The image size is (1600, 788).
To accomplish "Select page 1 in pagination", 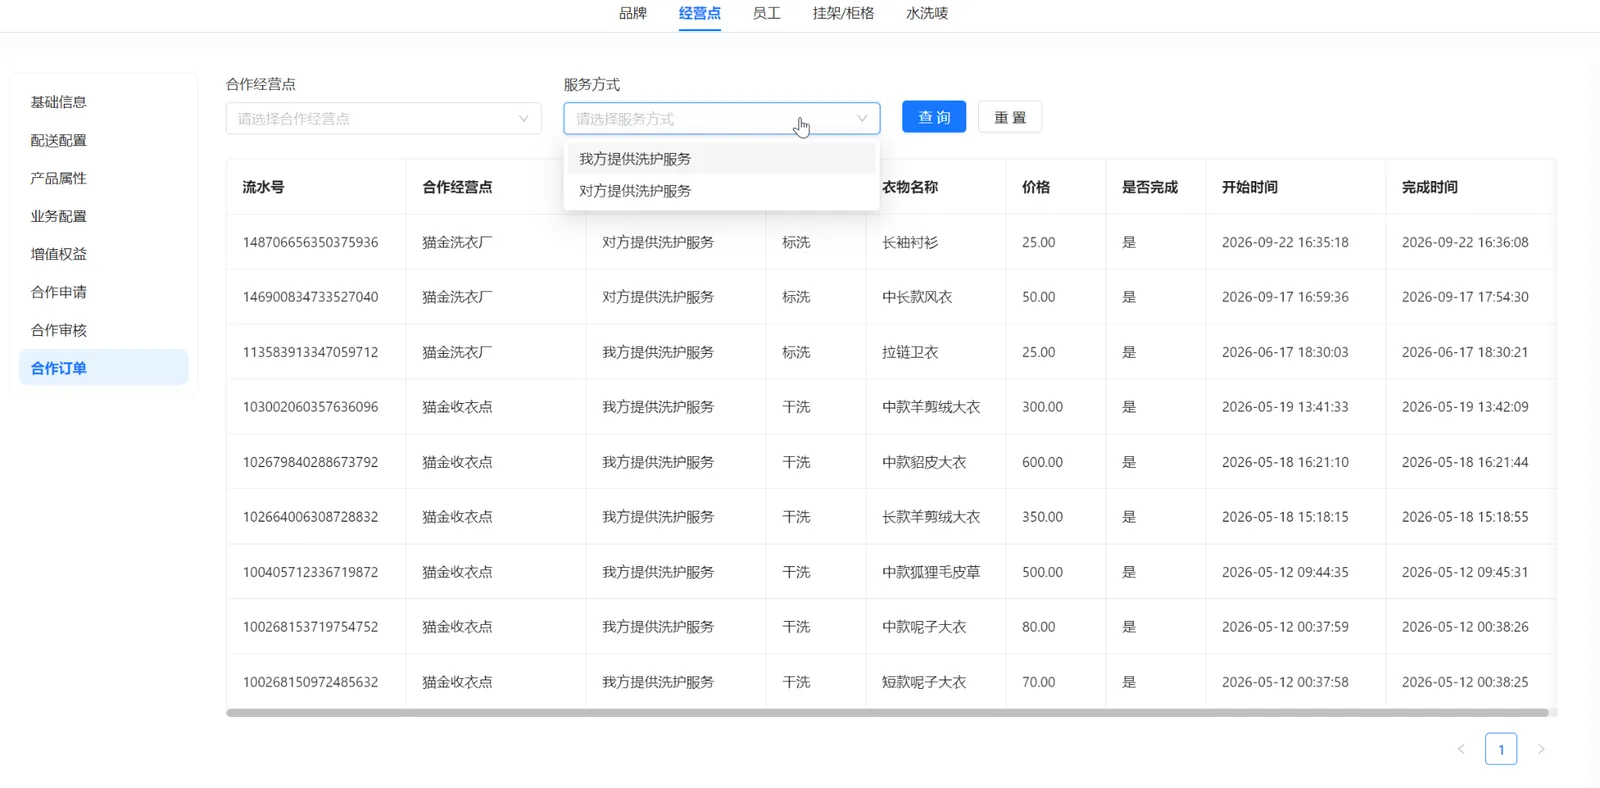I will pyautogui.click(x=1501, y=749).
